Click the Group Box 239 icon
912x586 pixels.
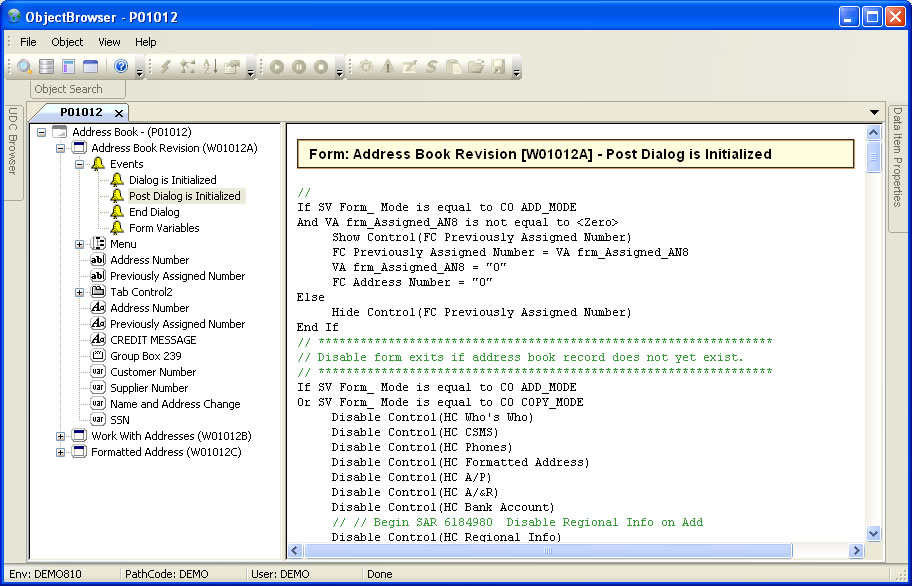click(x=98, y=356)
